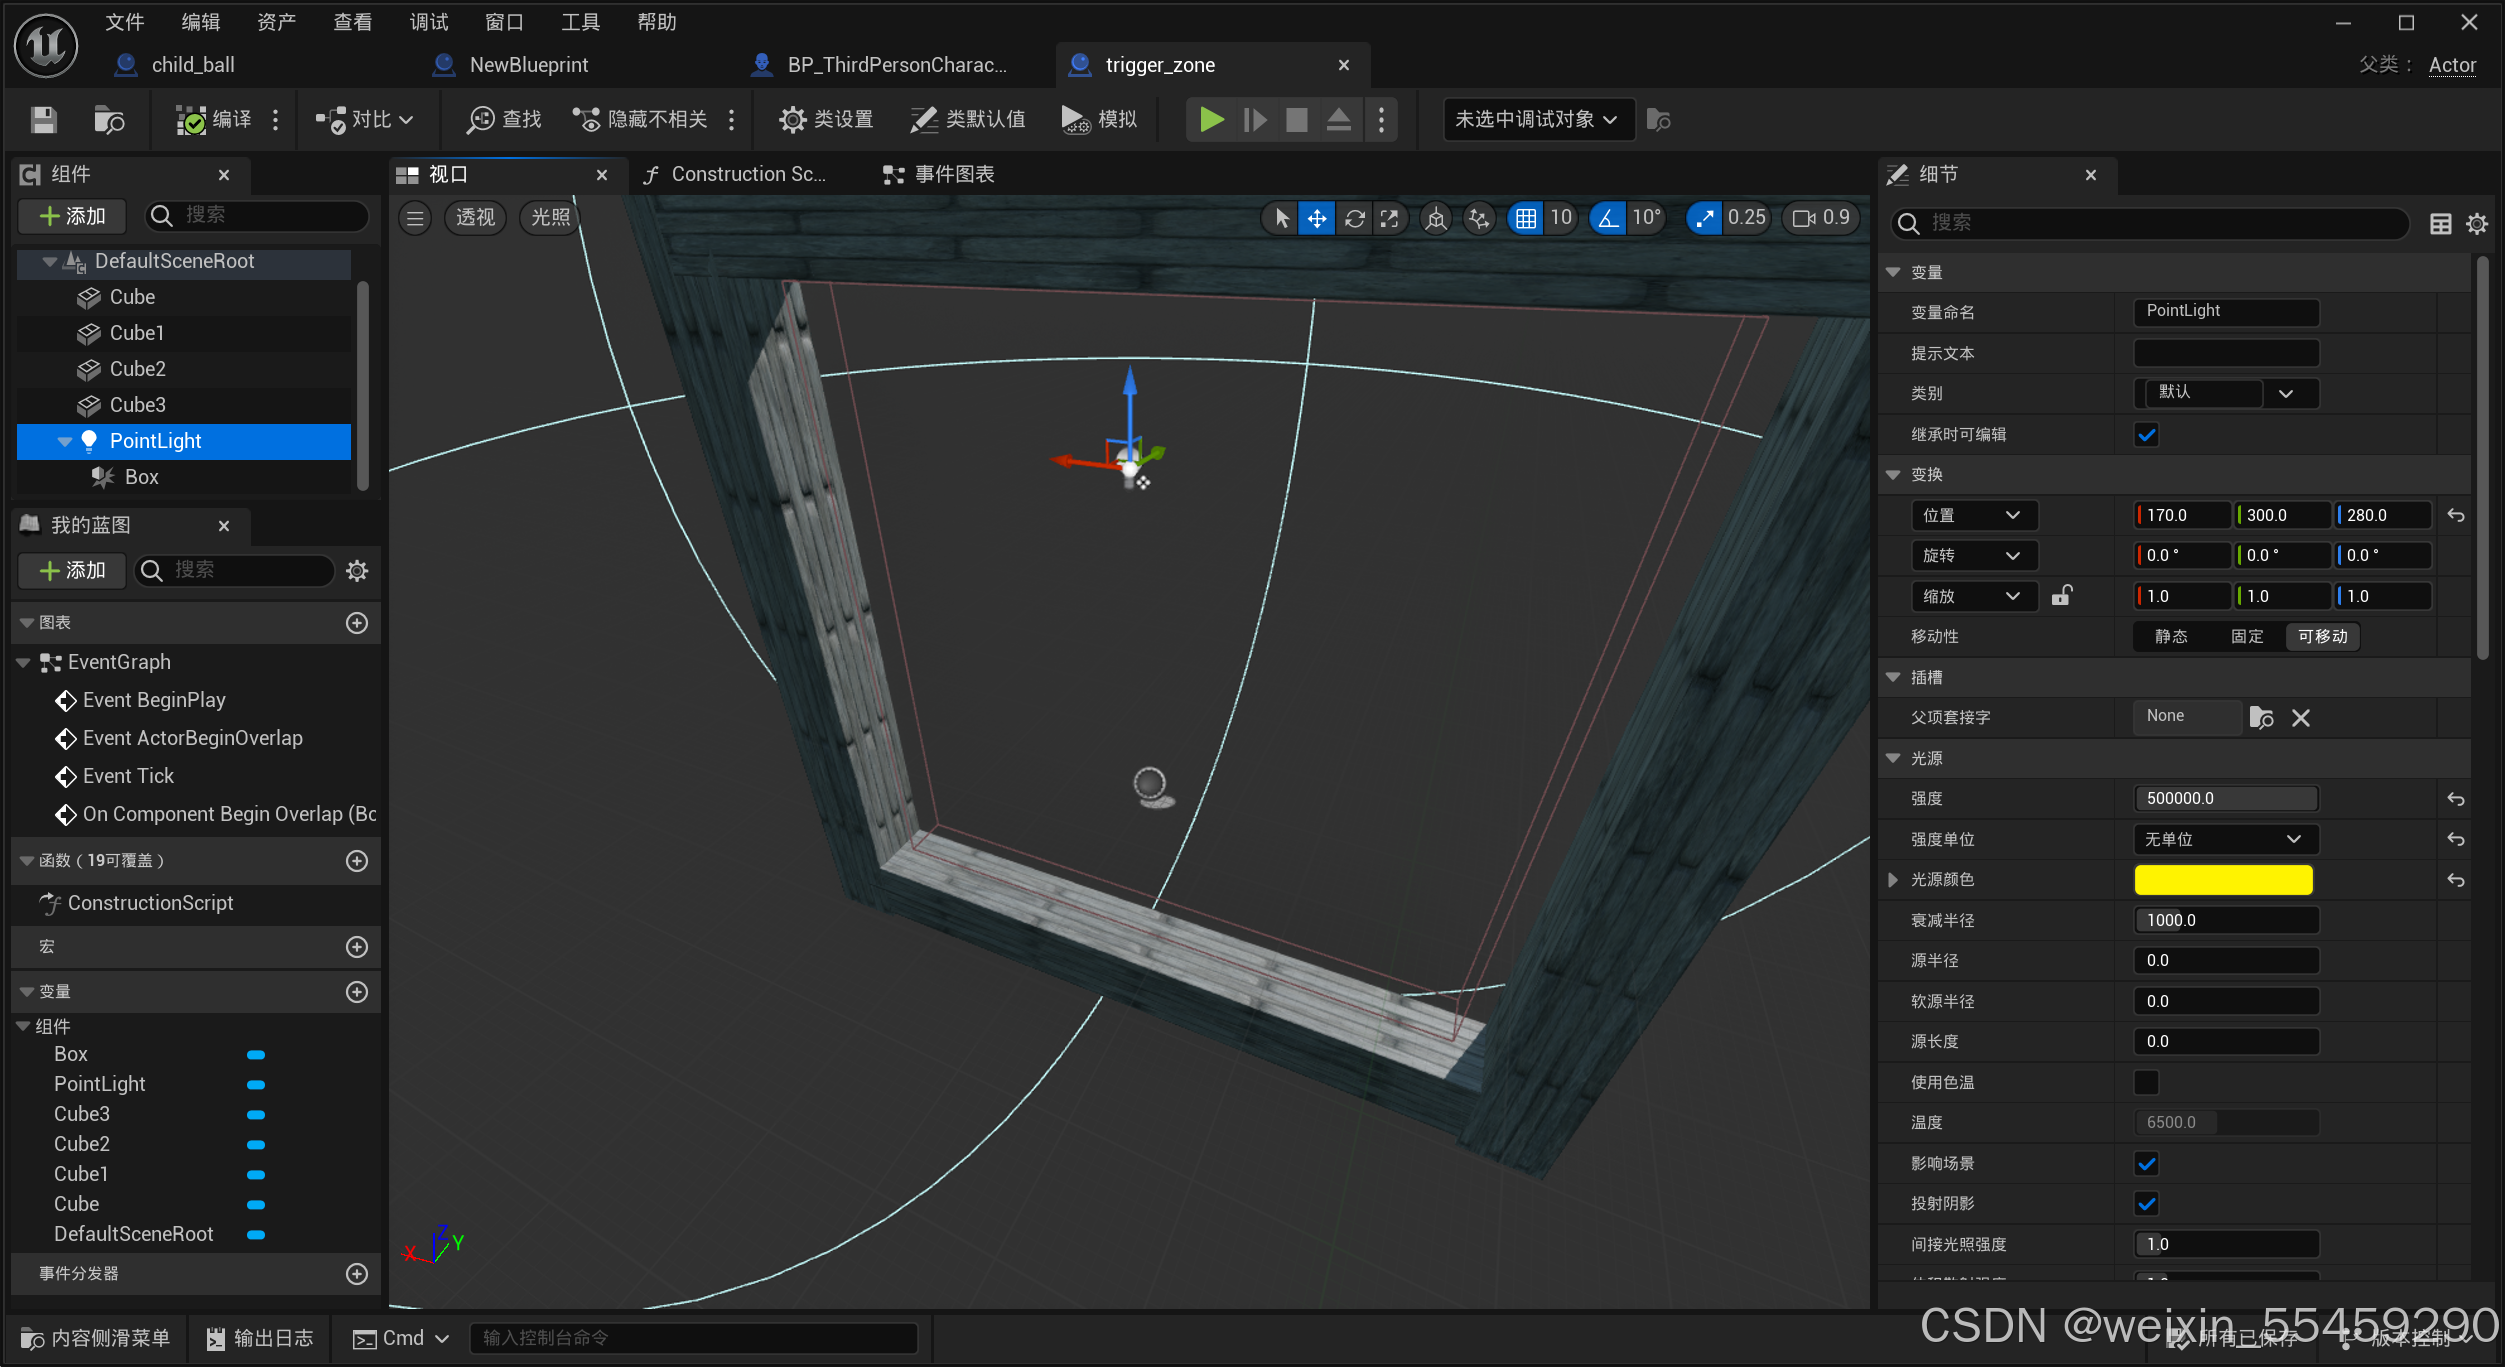Toggle the scale lock icon
Image resolution: width=2505 pixels, height=1367 pixels.
(x=2061, y=596)
